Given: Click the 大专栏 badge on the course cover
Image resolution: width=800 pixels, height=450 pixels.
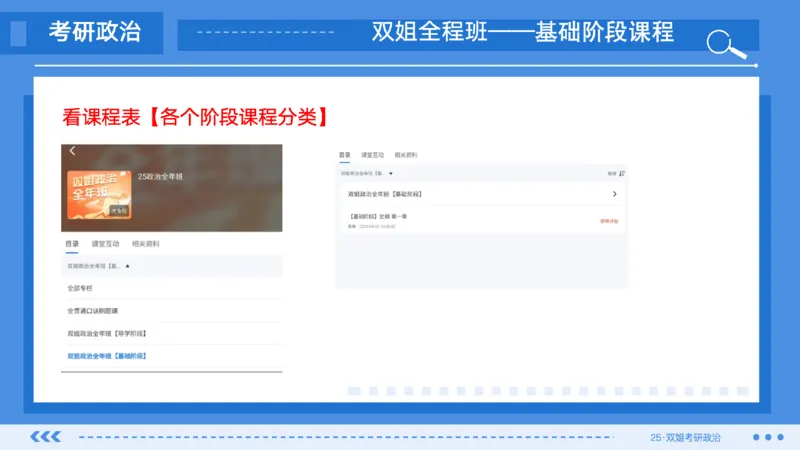Looking at the screenshot, I should [119, 211].
